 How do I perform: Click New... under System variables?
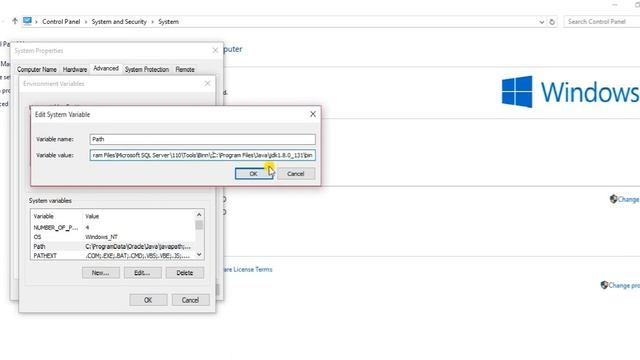pos(101,273)
